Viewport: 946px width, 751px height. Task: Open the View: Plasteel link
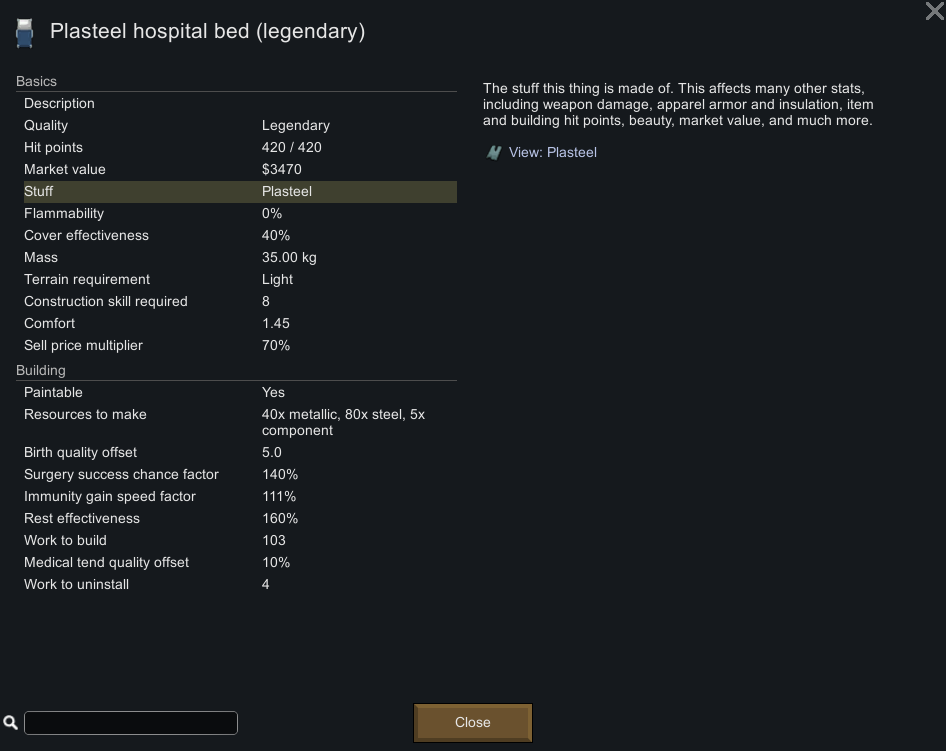point(552,153)
